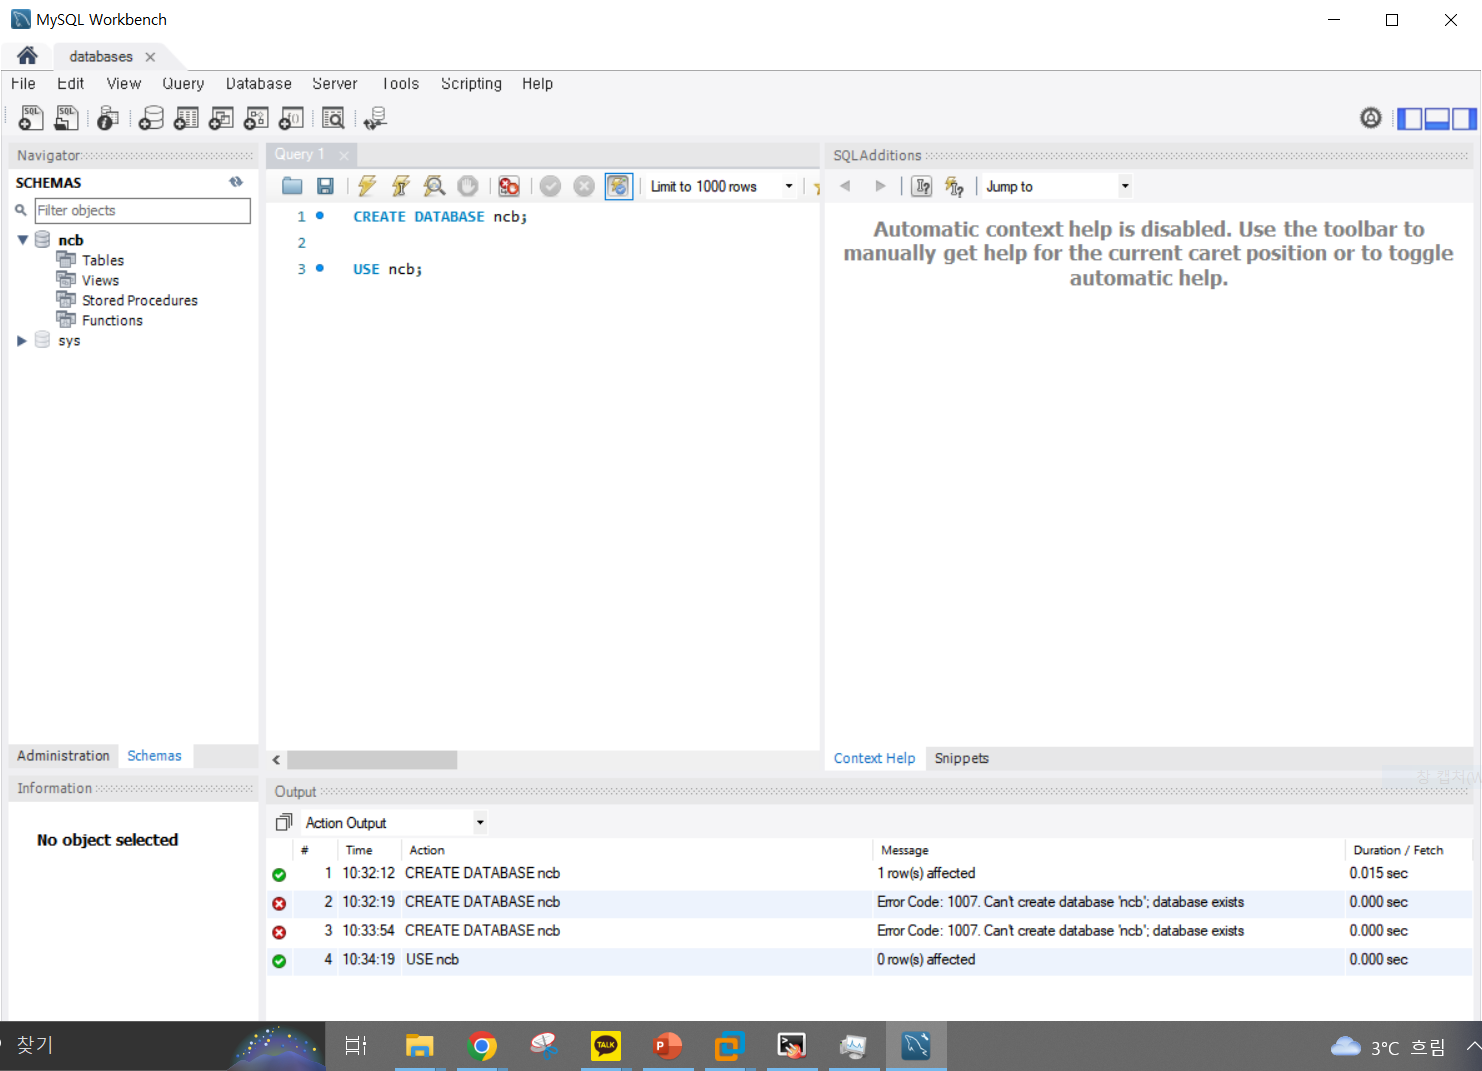Open the Scripting menu
Viewport: 1482px width, 1071px height.
(471, 84)
